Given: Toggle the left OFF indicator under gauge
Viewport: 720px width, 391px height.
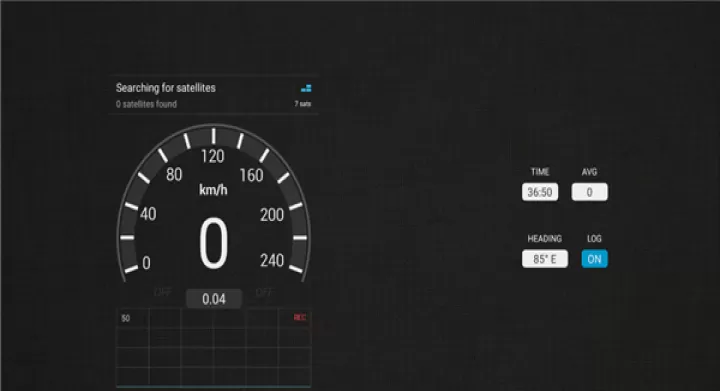Looking at the screenshot, I should coord(163,292).
